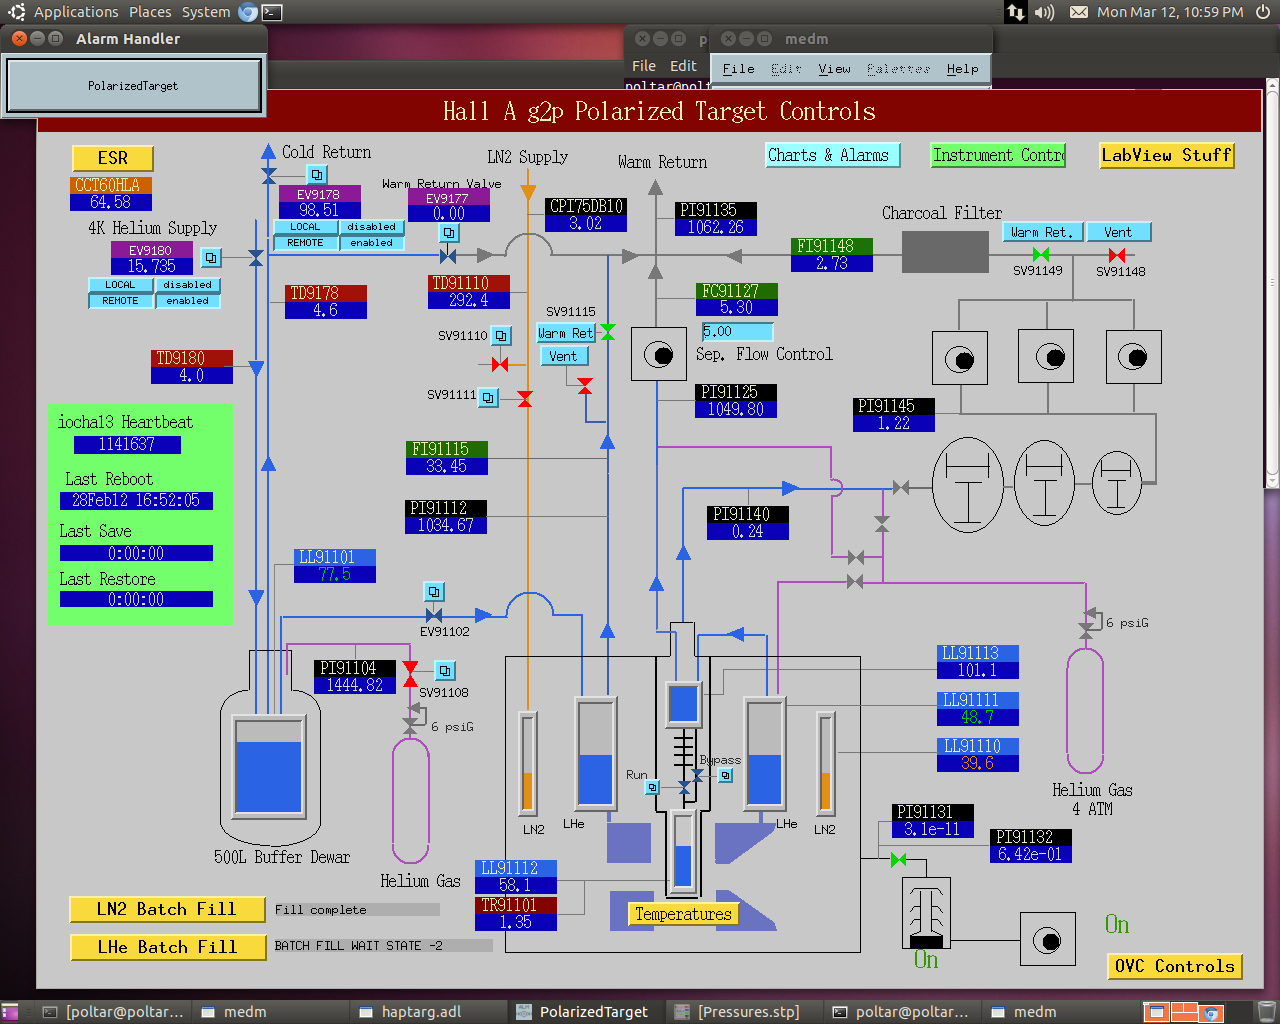Open the ESR related display menu
Viewport: 1280px width, 1024px height.
coord(113,158)
